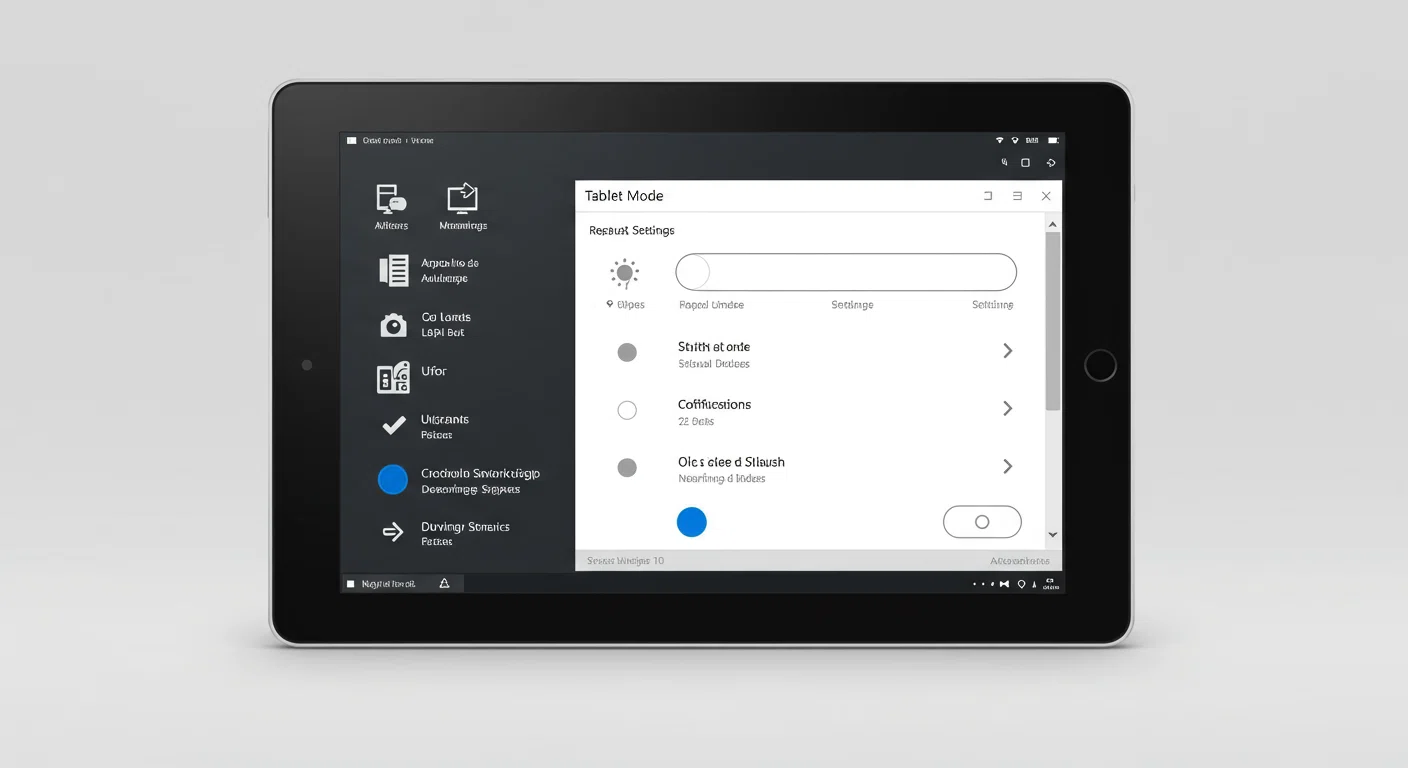Click the 'Co Lards' sidebar label
1408x768 pixels.
(446, 317)
